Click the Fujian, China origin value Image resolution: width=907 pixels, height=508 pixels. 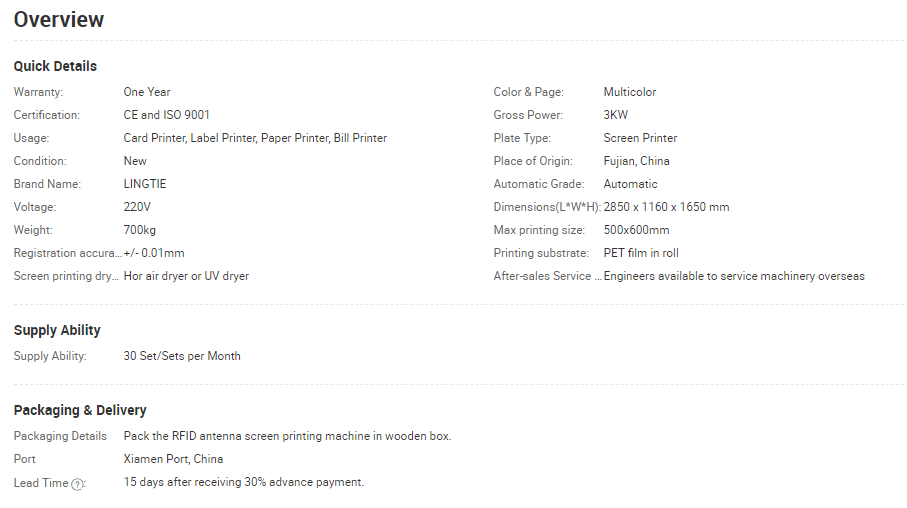coord(636,161)
